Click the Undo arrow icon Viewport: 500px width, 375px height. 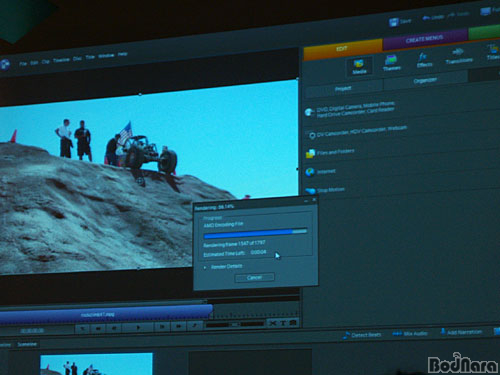pos(426,18)
